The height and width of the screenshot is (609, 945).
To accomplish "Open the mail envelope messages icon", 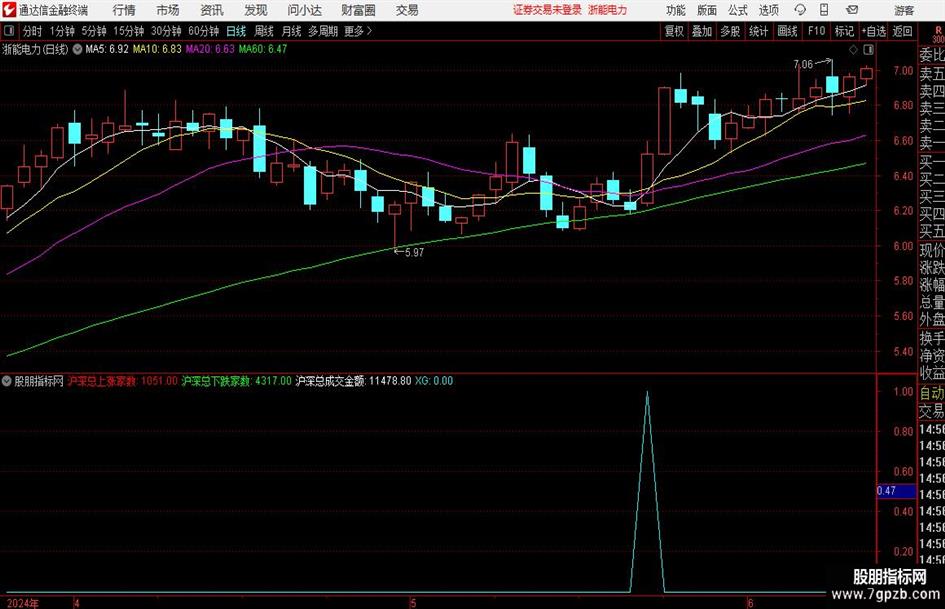I will 852,10.
